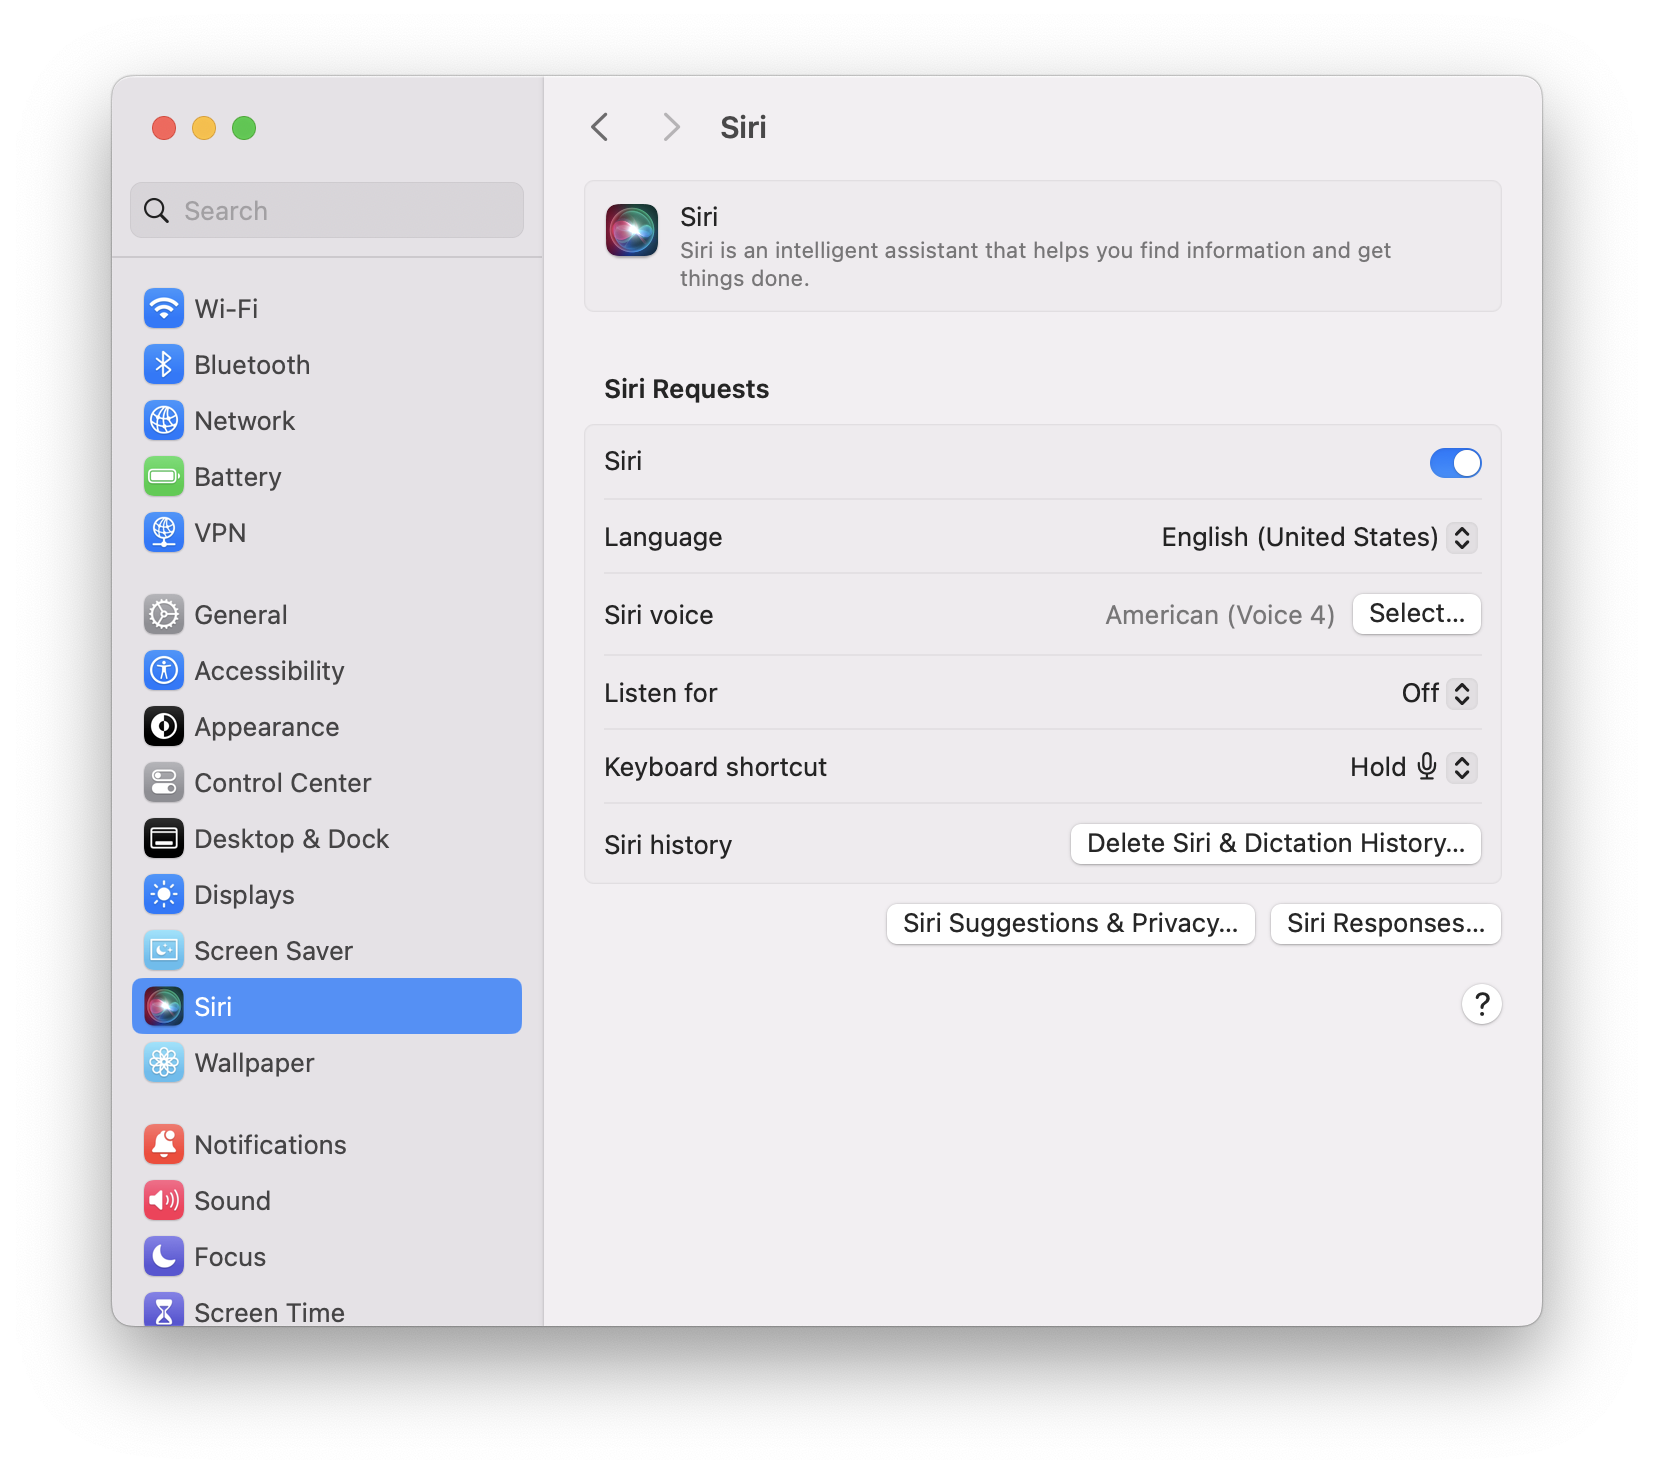This screenshot has width=1654, height=1474.
Task: Open Bluetooth settings
Action: click(x=327, y=364)
